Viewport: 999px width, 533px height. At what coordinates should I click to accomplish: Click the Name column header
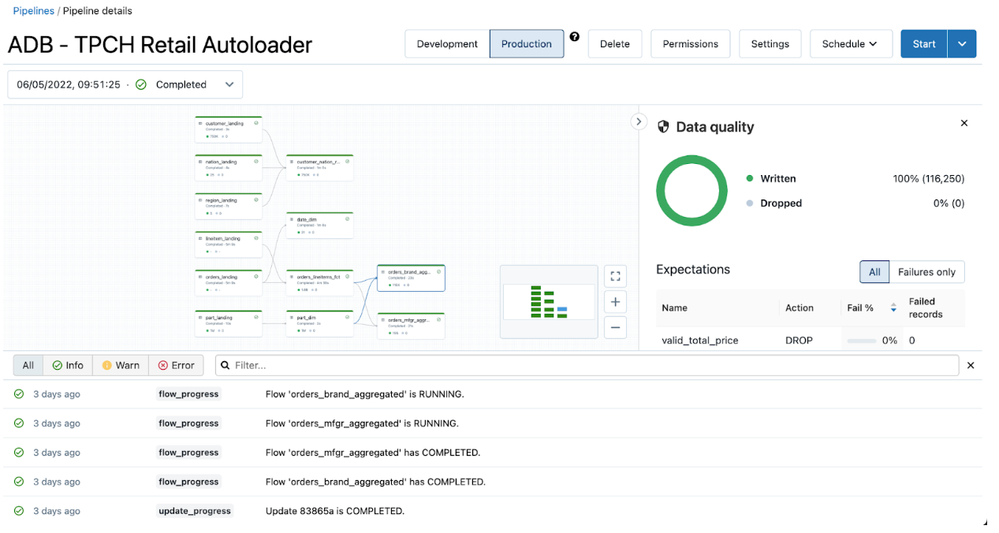coord(674,308)
